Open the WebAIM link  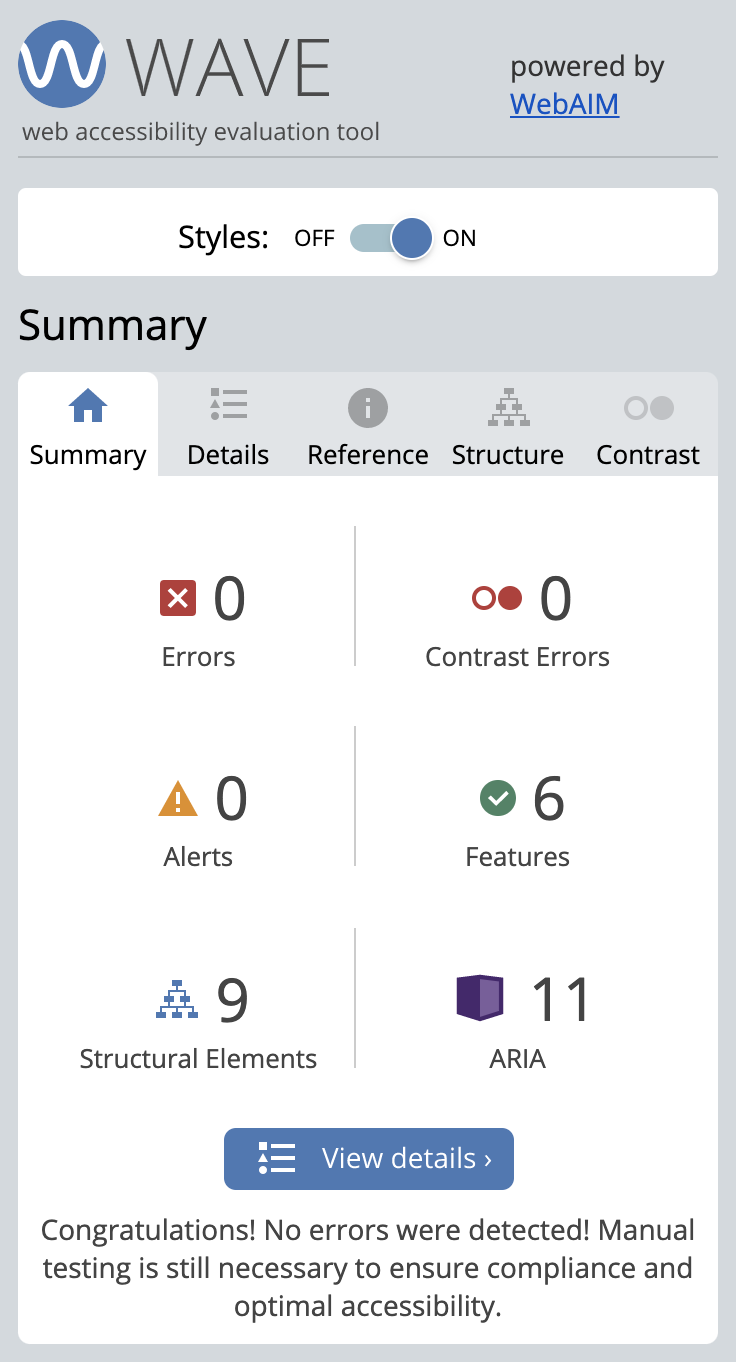(563, 104)
